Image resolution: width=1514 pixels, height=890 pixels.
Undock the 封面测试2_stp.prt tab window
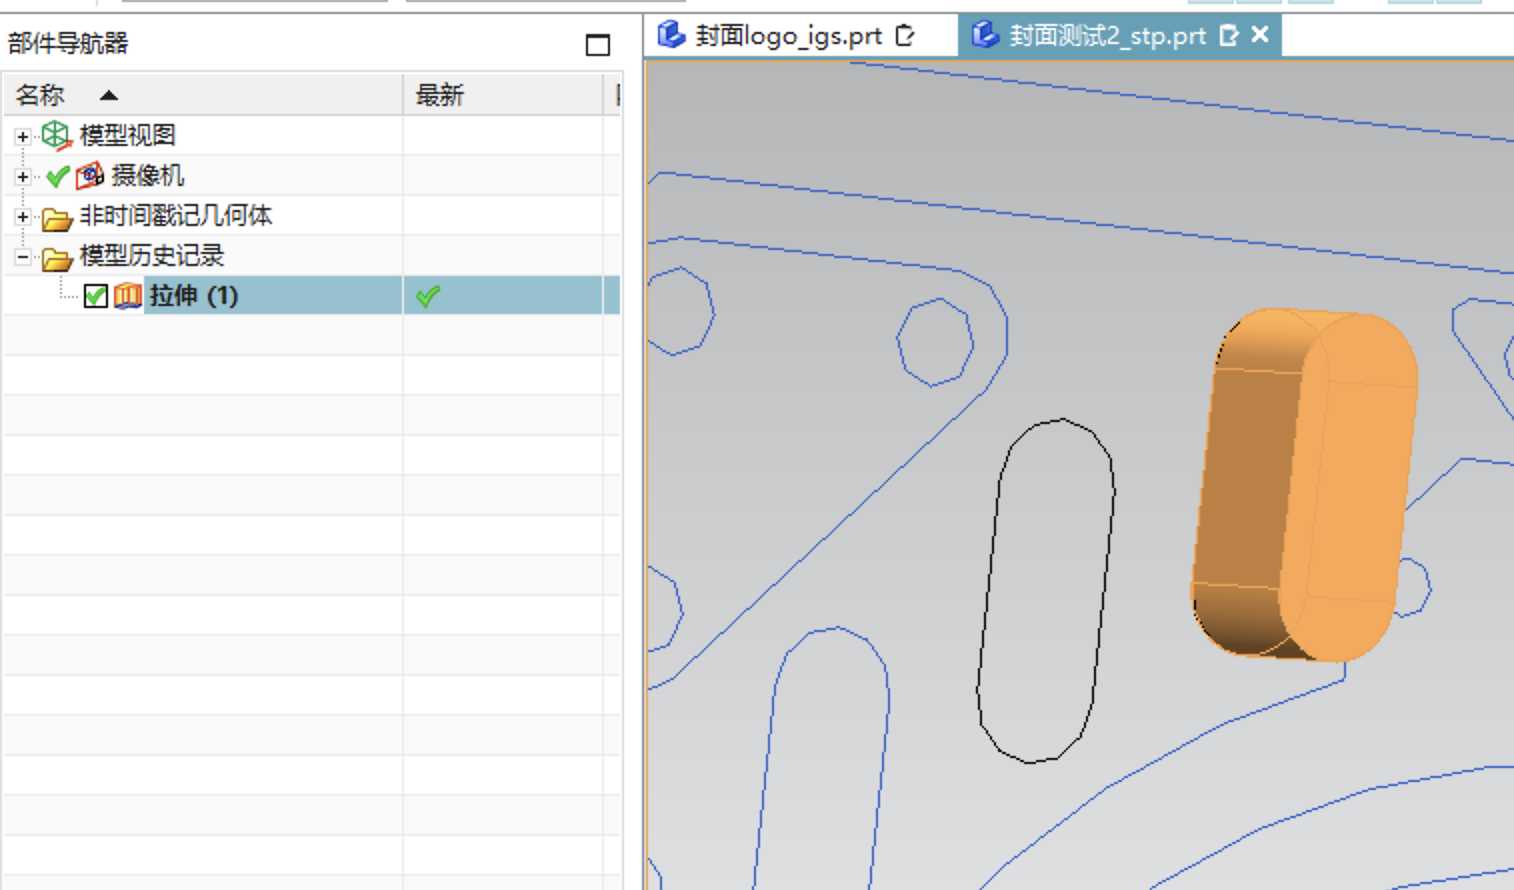tap(1229, 36)
